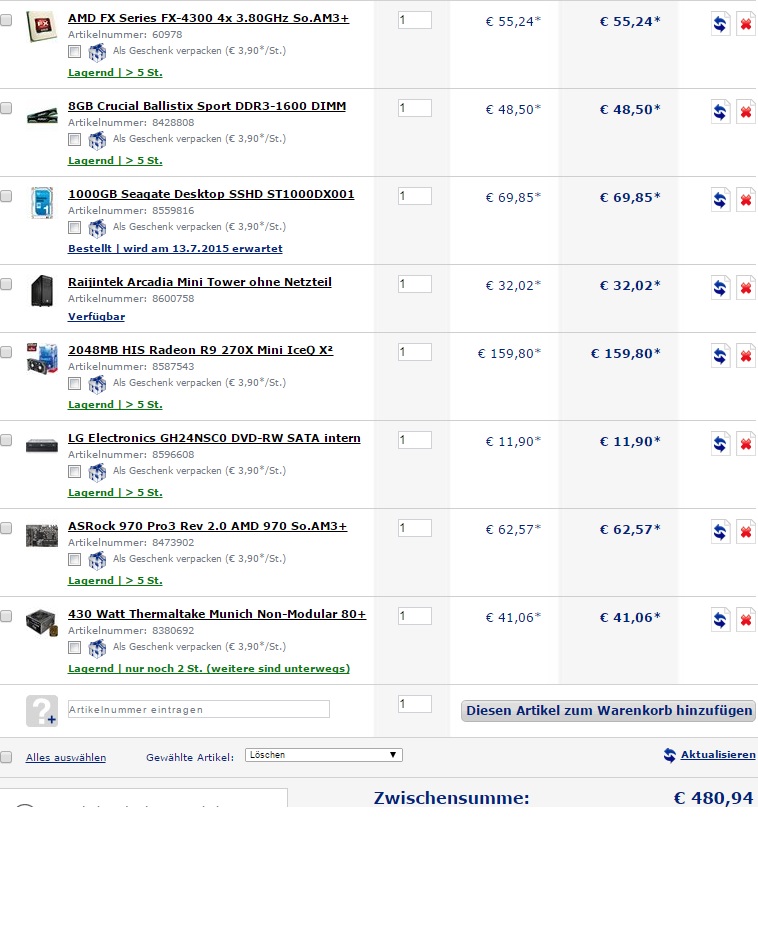Click refresh icon for Thermaltake Munich row
This screenshot has width=758, height=942.
point(720,620)
